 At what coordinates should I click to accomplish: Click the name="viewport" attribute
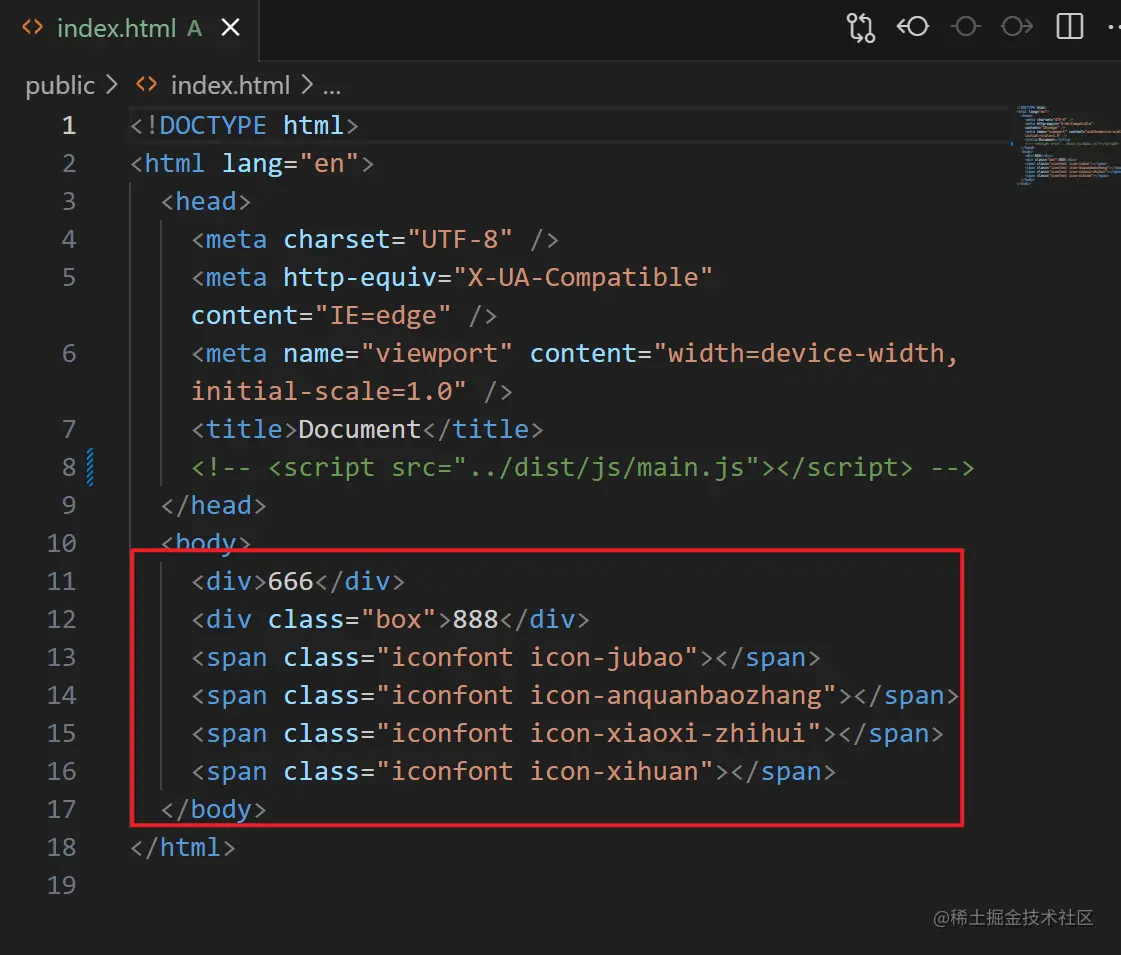click(x=397, y=353)
